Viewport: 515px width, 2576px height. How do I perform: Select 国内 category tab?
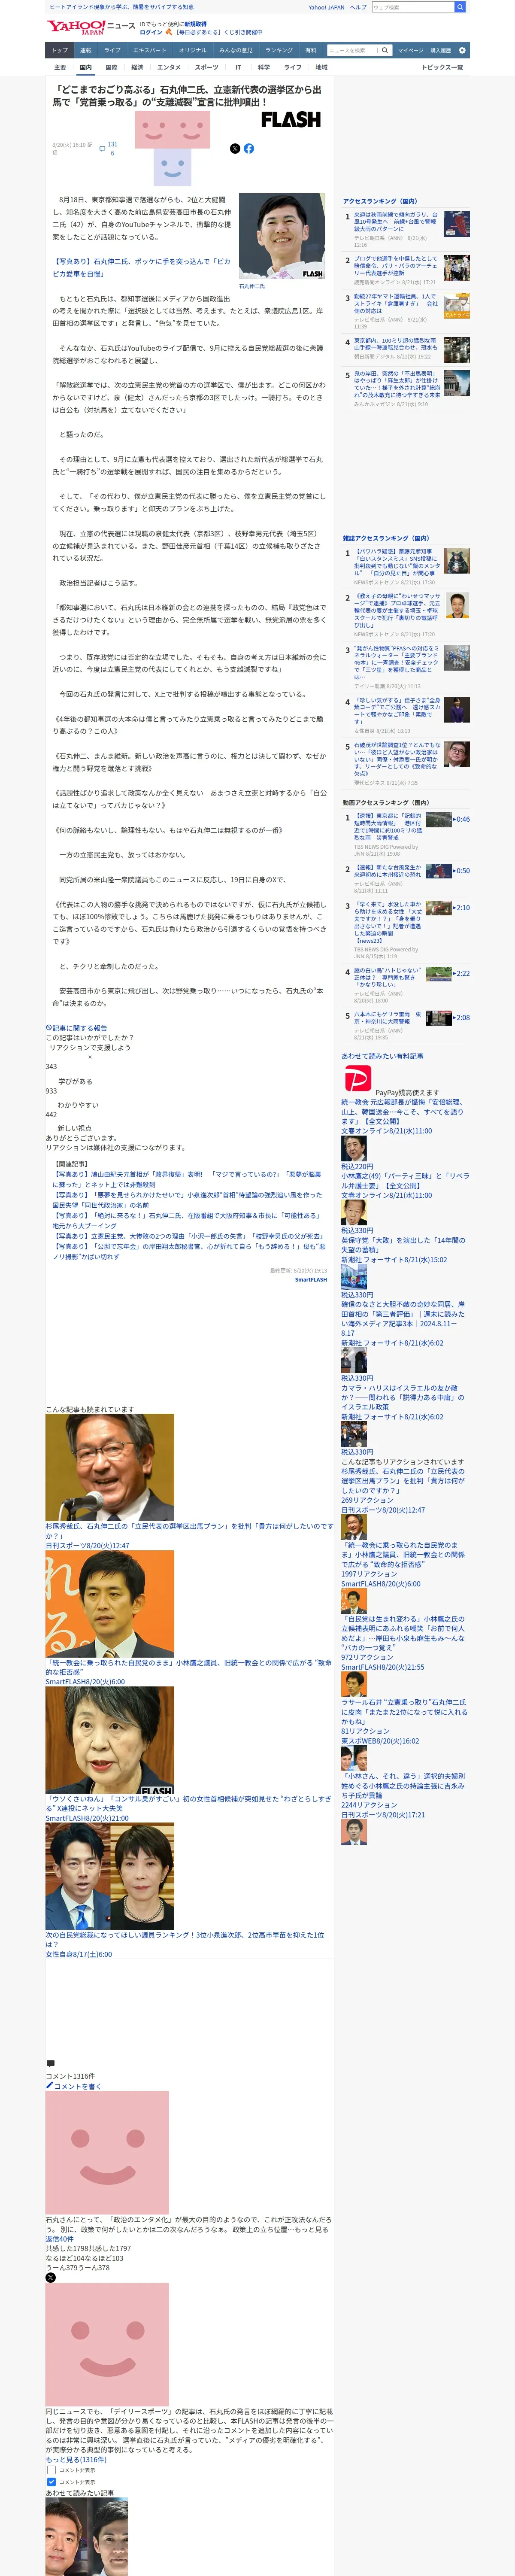pos(85,68)
